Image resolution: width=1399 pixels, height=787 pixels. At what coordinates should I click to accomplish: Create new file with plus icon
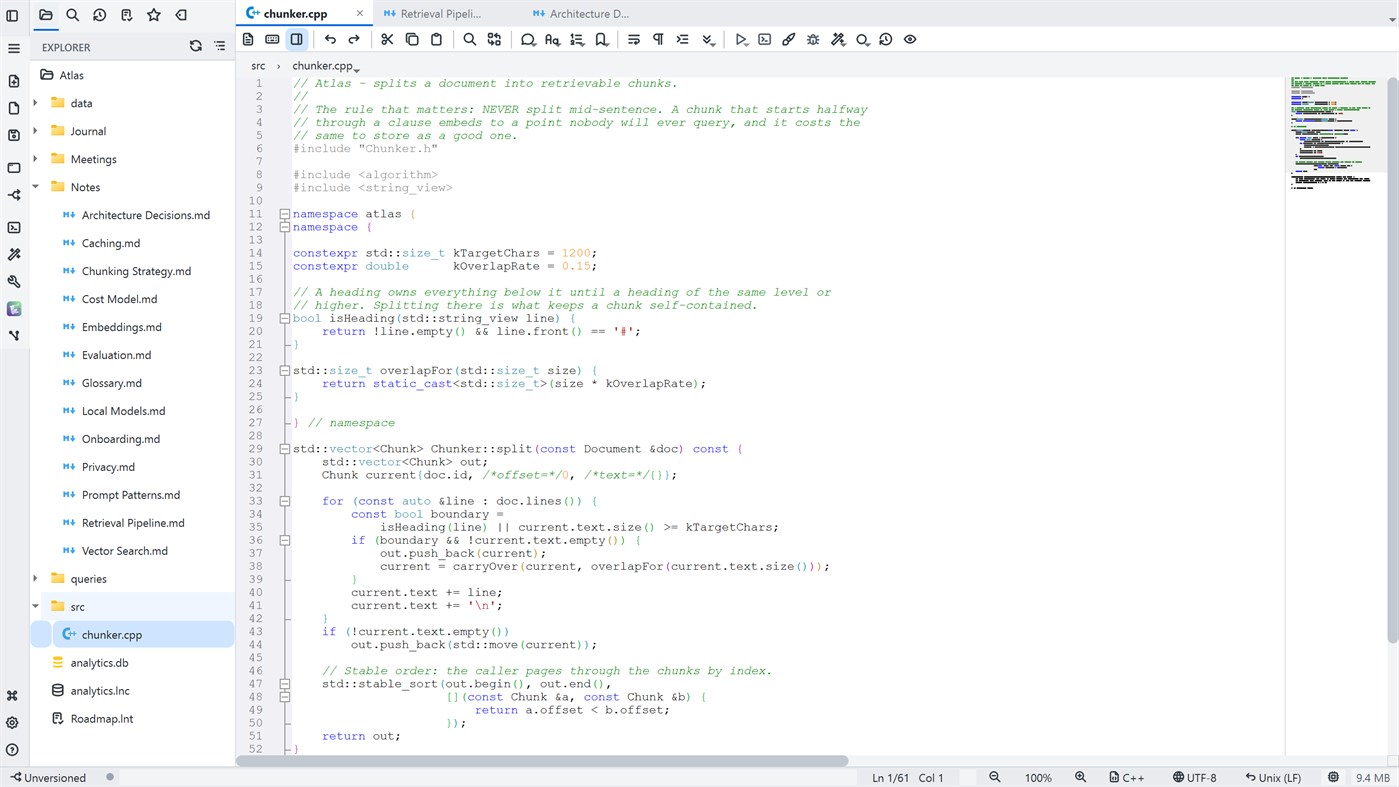[13, 81]
